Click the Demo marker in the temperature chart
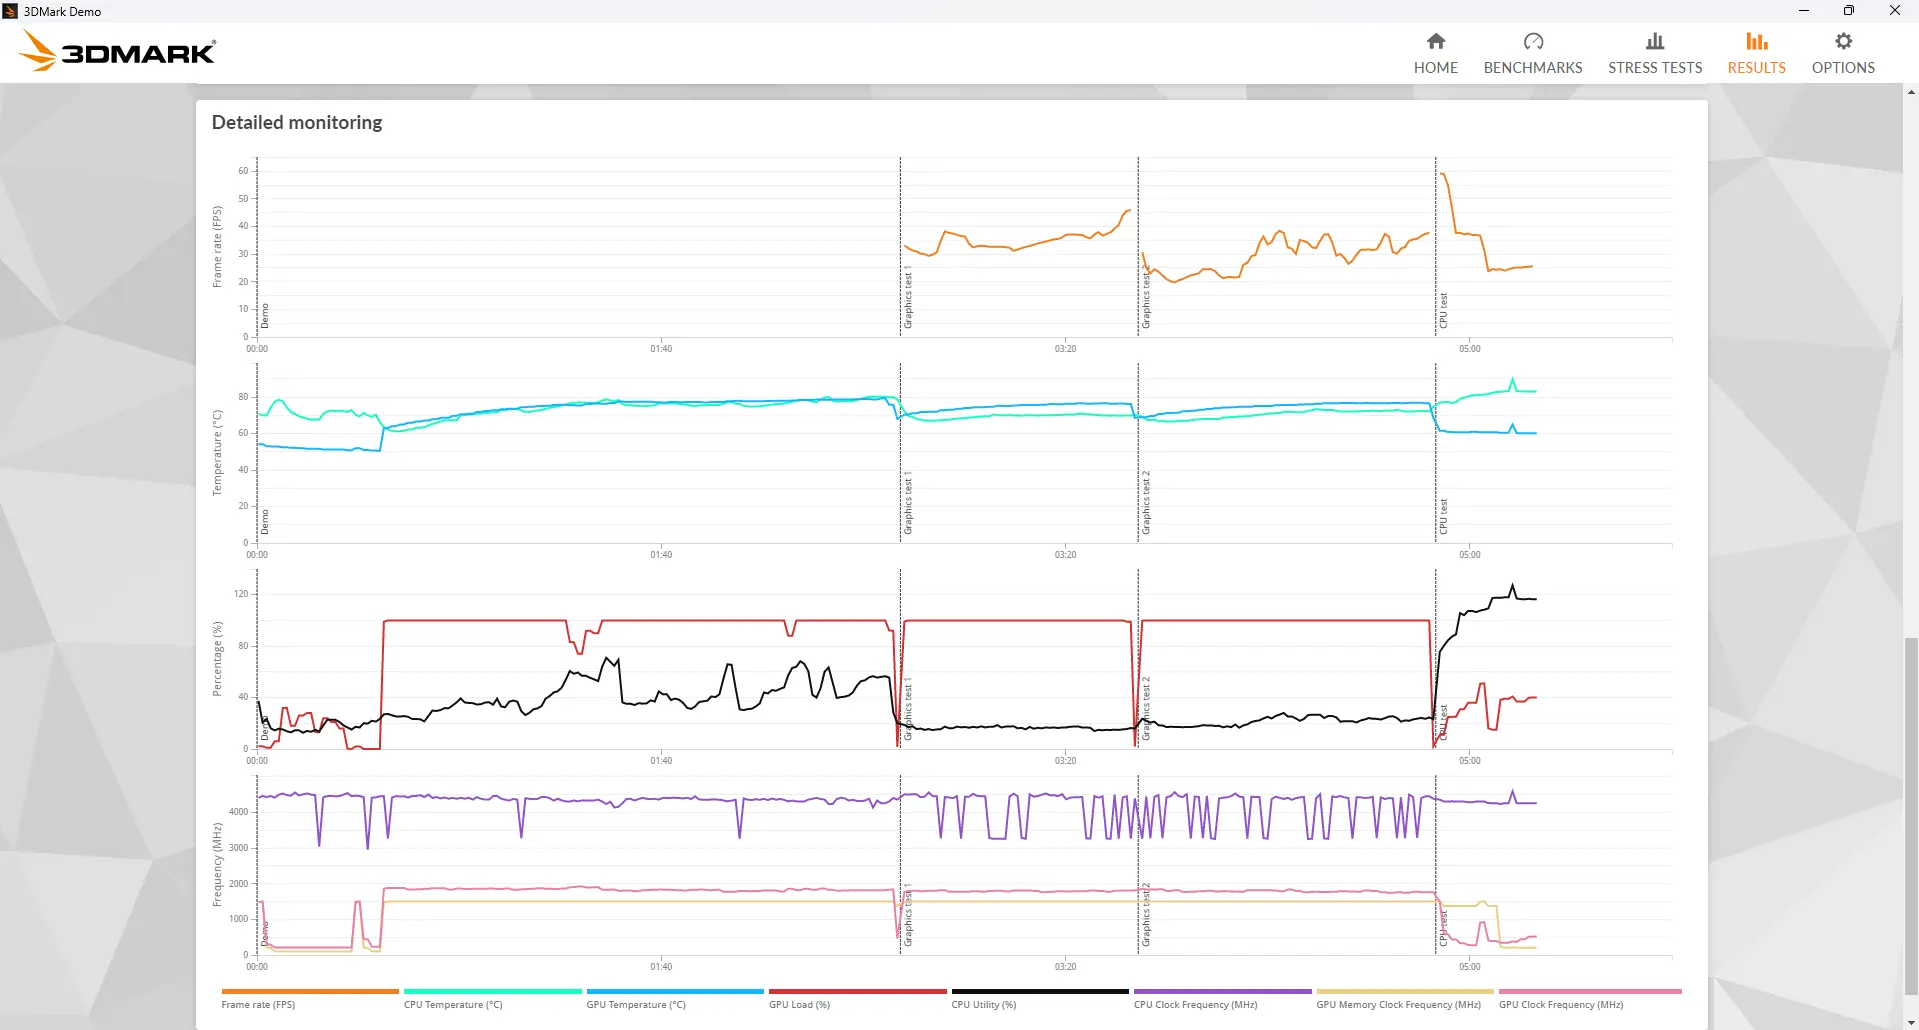 point(265,522)
